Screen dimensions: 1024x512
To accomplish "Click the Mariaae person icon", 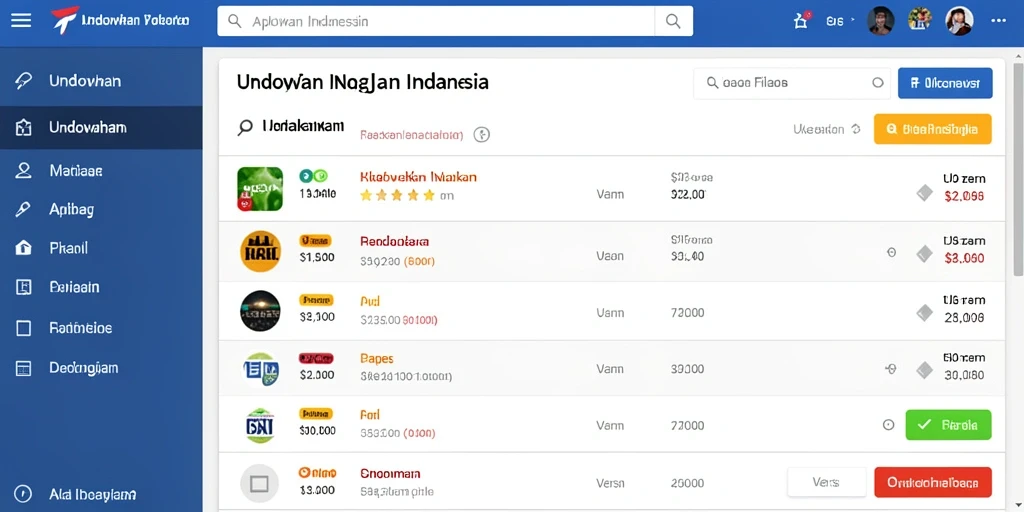I will click(23, 171).
